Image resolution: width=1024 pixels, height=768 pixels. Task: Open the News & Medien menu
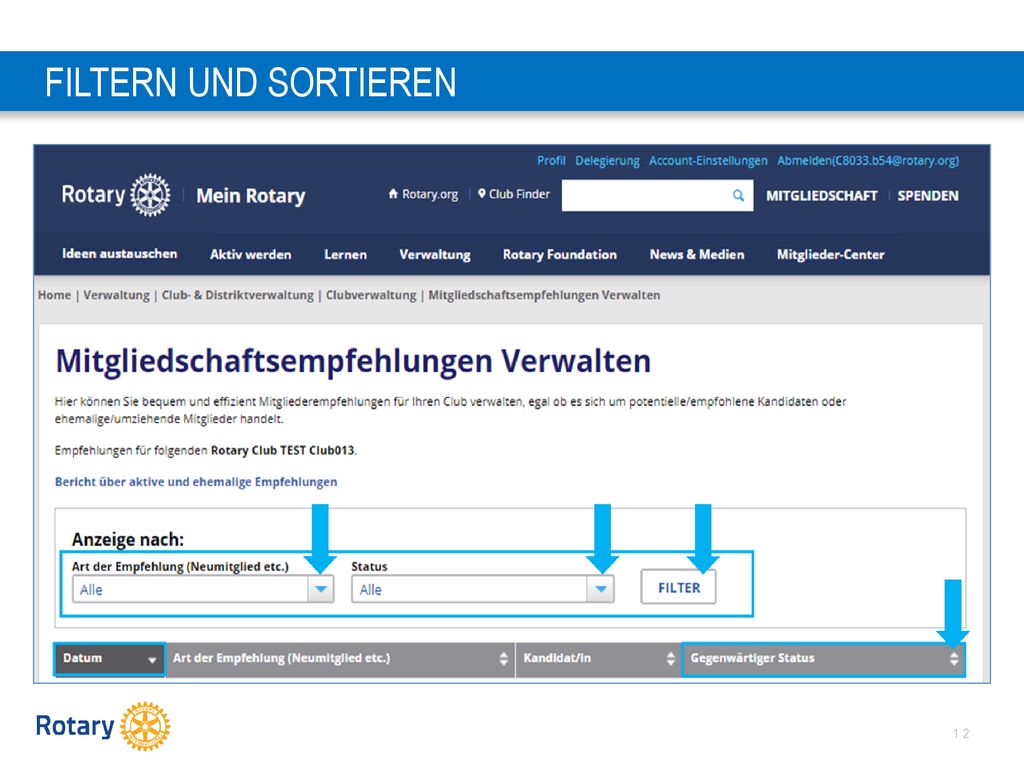697,255
